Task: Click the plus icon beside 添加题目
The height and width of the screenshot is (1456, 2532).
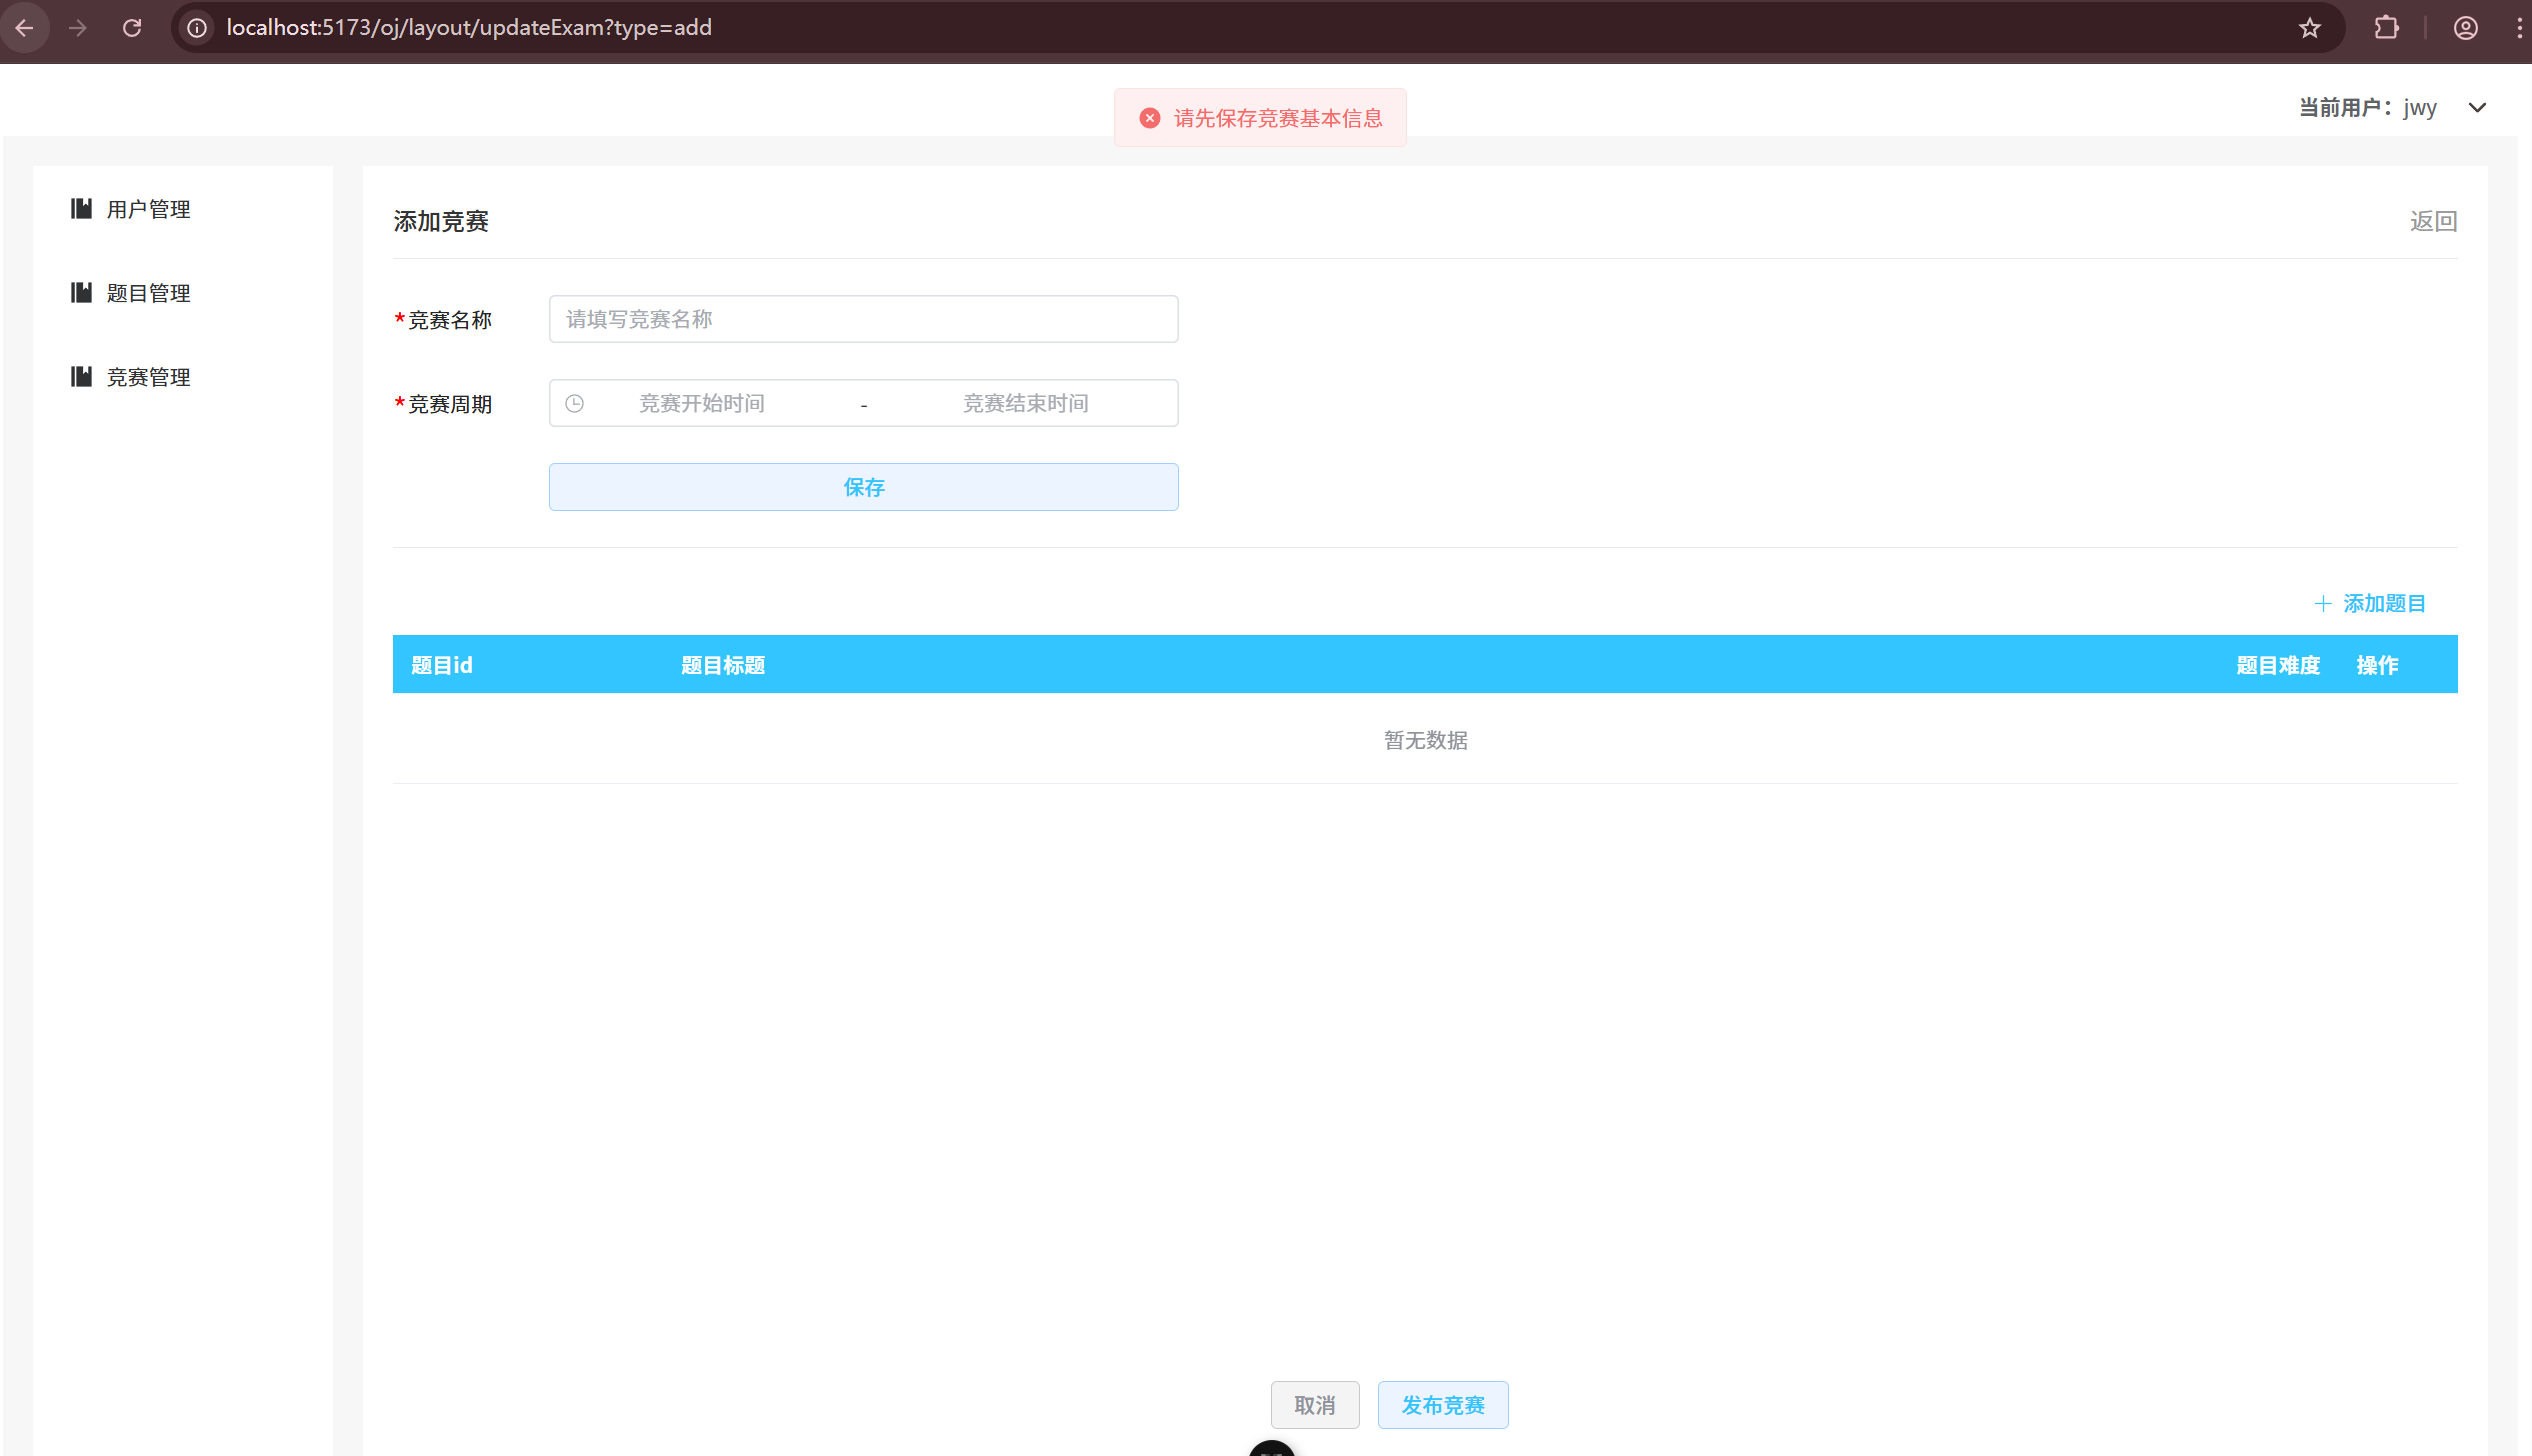Action: click(x=2323, y=603)
